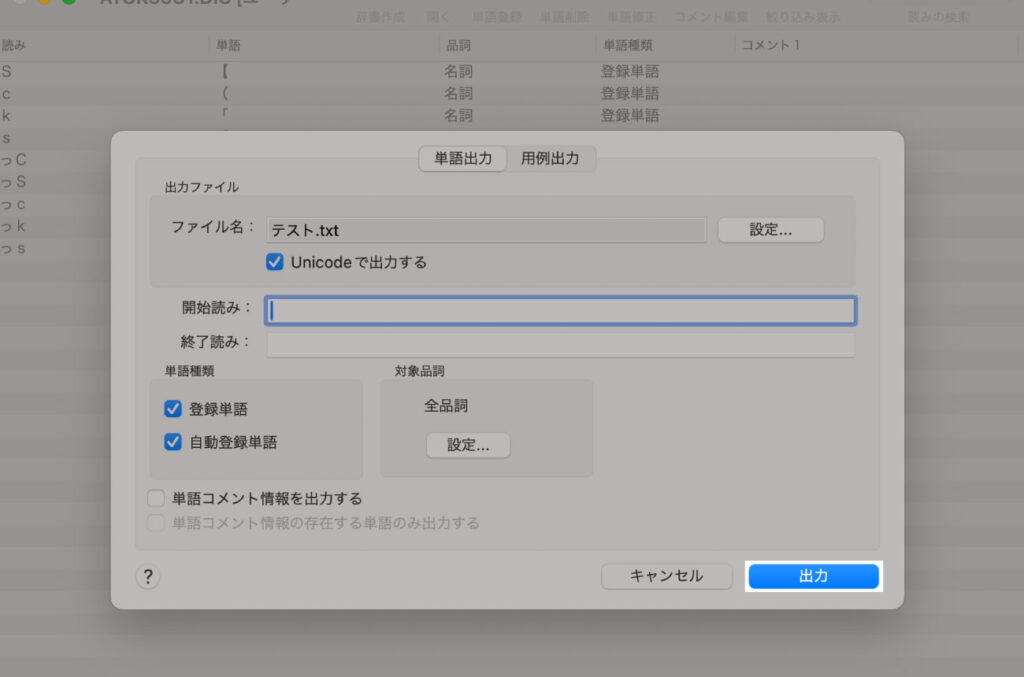Viewport: 1024px width, 677px height.
Task: Click 登録単語 in the c row
Action: click(x=630, y=93)
